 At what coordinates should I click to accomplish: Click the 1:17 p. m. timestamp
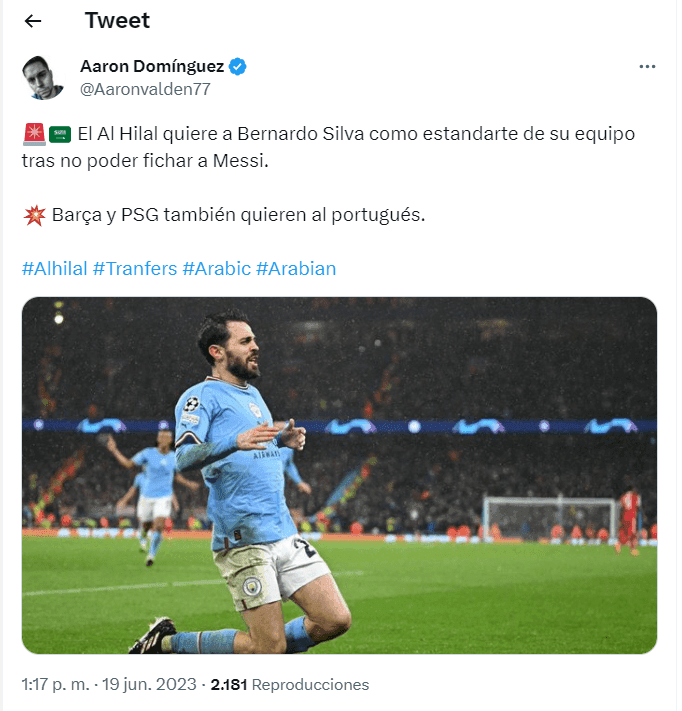pyautogui.click(x=57, y=685)
